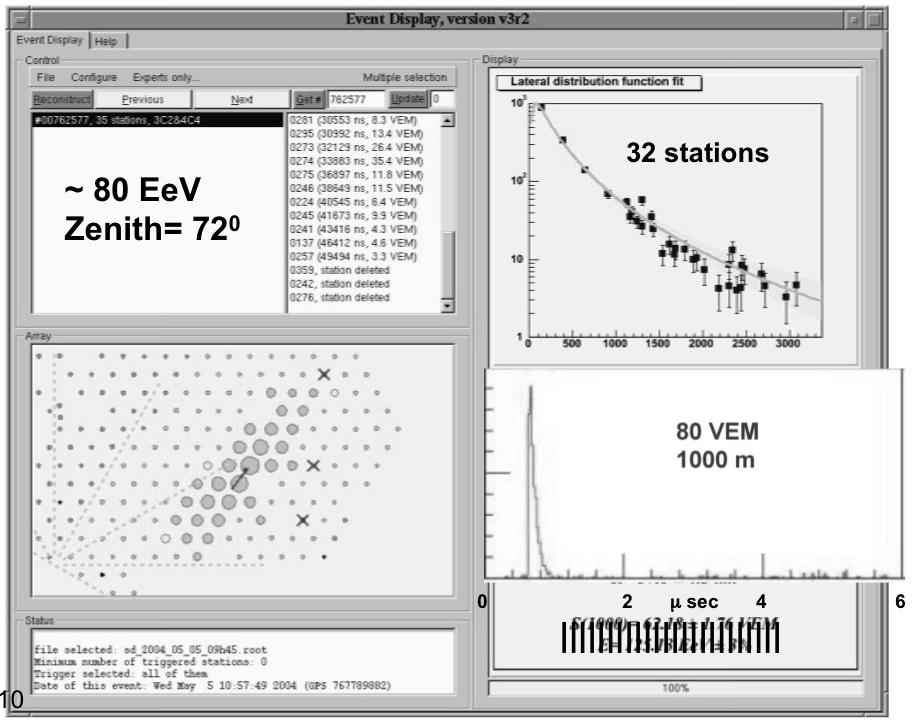The height and width of the screenshot is (726, 912).
Task: Click the 'Date of this event' status line
Action: click(x=212, y=686)
